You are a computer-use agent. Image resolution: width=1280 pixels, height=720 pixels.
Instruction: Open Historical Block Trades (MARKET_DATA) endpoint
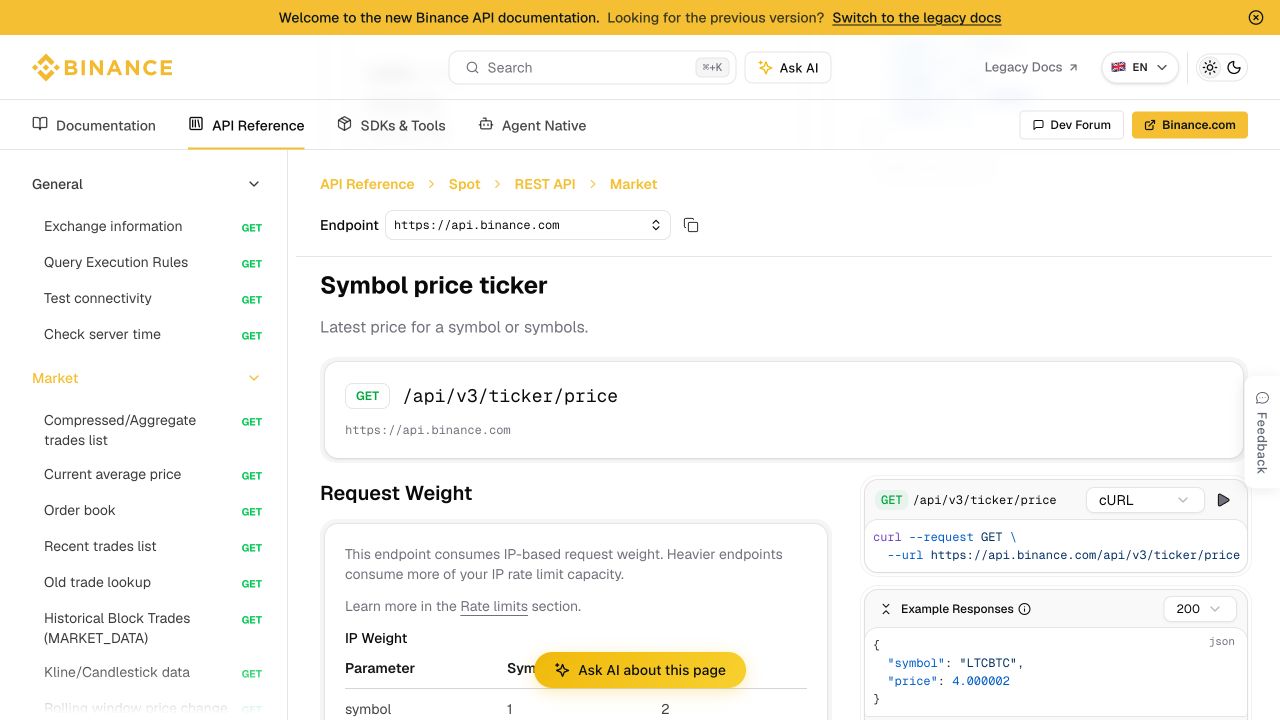(x=153, y=628)
